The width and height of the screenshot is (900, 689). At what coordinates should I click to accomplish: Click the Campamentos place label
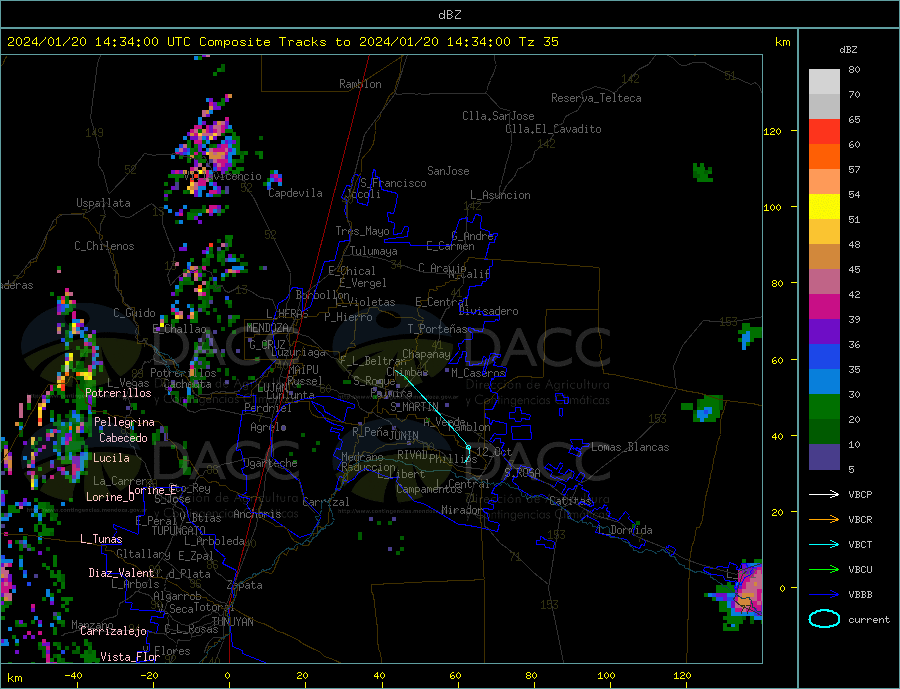tap(429, 490)
